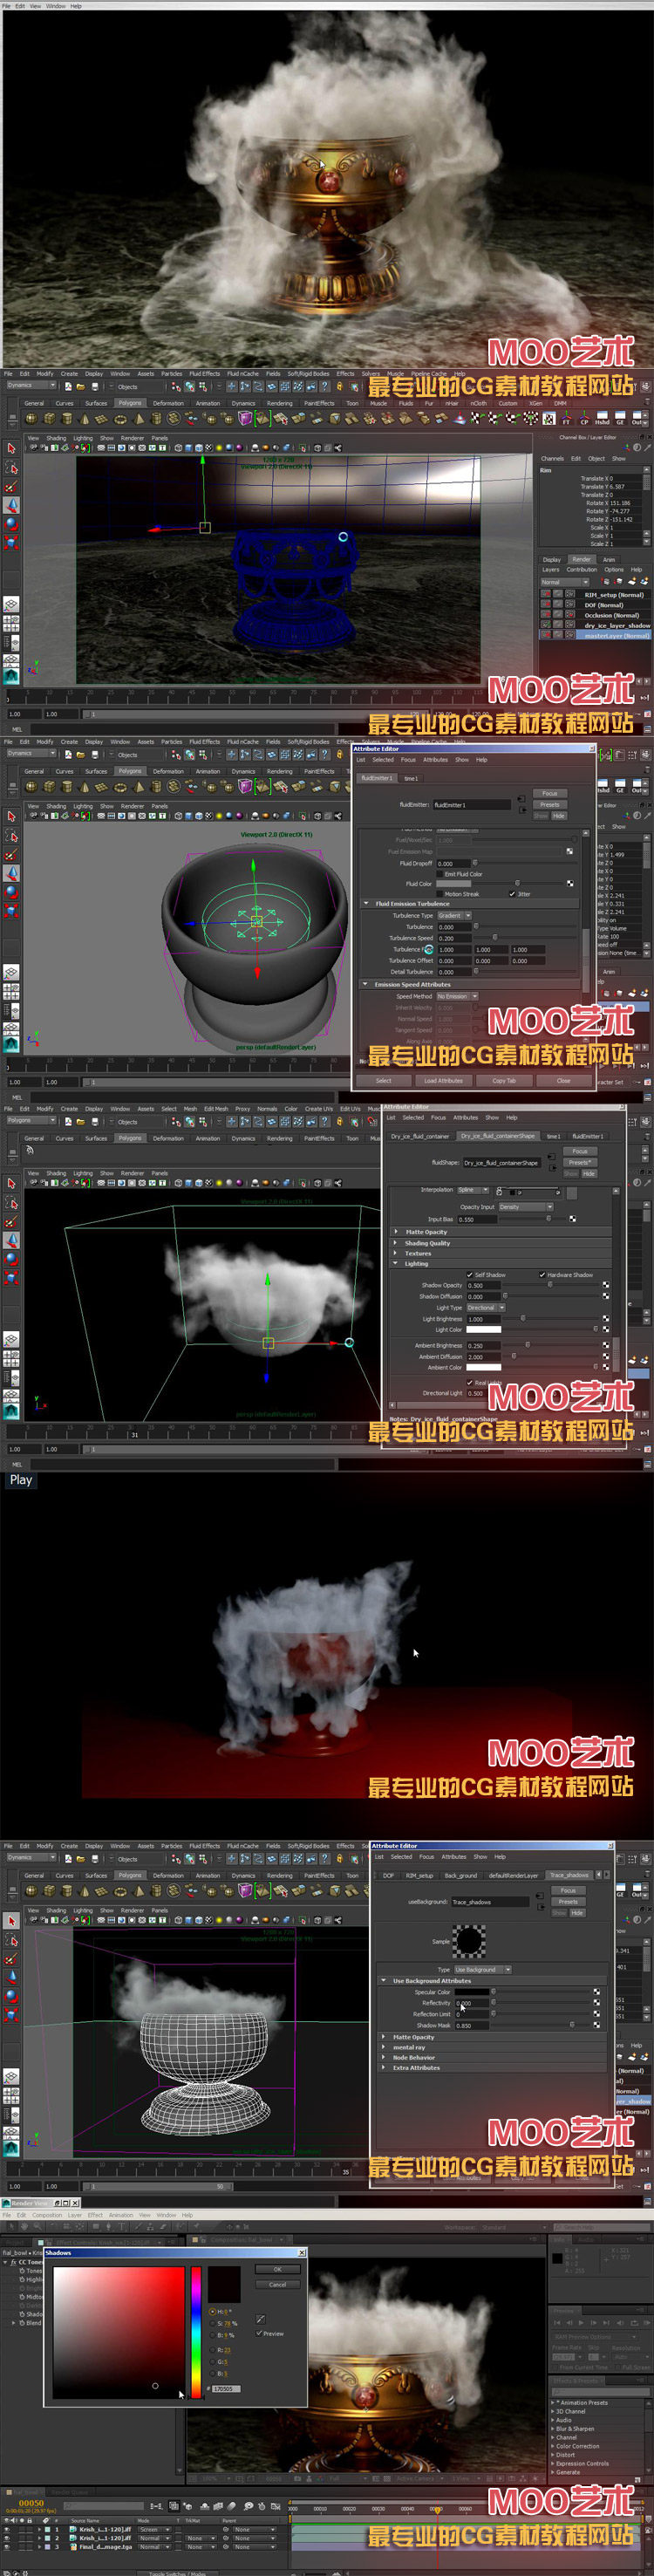654x2576 pixels.
Task: Click Specular Color map button in Trace_shadows editor
Action: 597,1992
